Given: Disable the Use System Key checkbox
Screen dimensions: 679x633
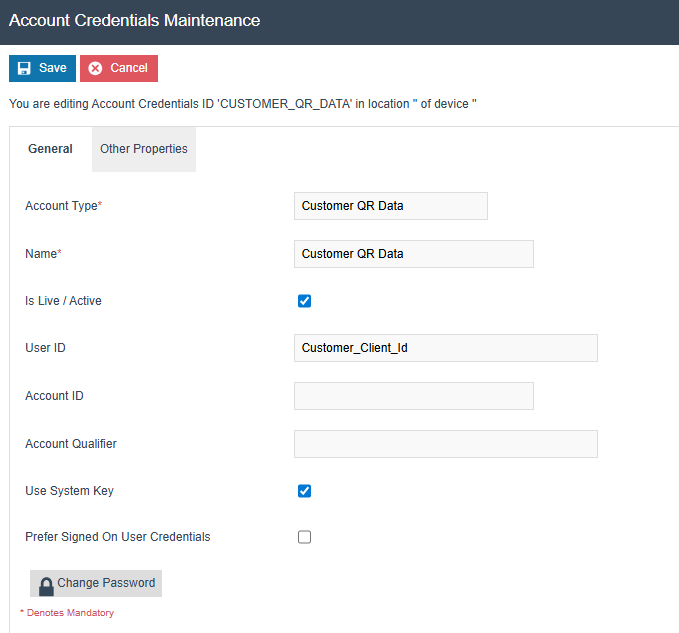Looking at the screenshot, I should [305, 491].
